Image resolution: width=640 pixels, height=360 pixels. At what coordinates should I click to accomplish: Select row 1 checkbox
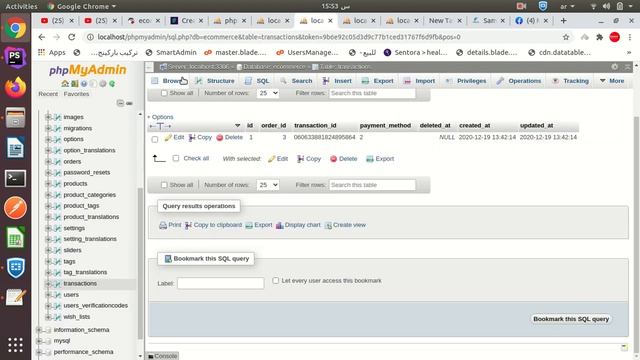coord(155,140)
